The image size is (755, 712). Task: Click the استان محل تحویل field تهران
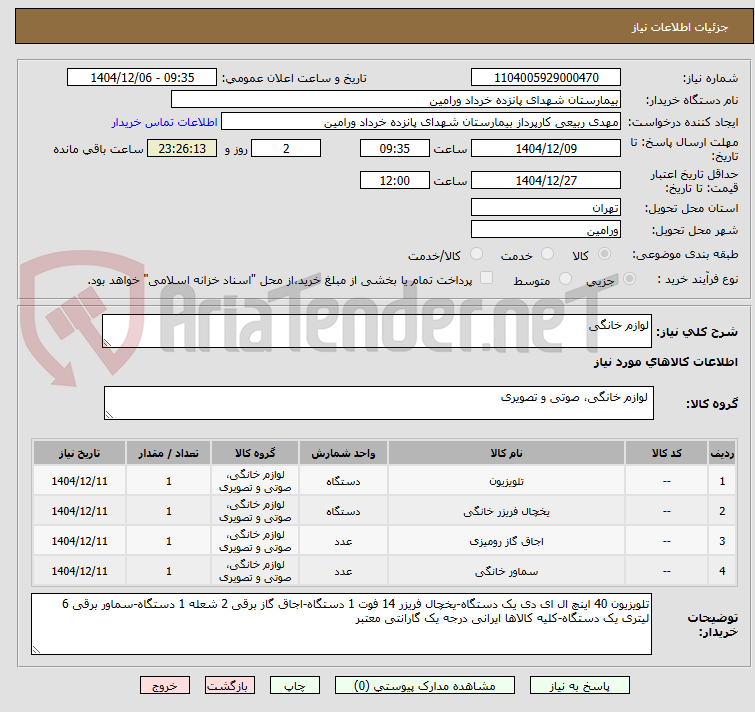(x=546, y=207)
